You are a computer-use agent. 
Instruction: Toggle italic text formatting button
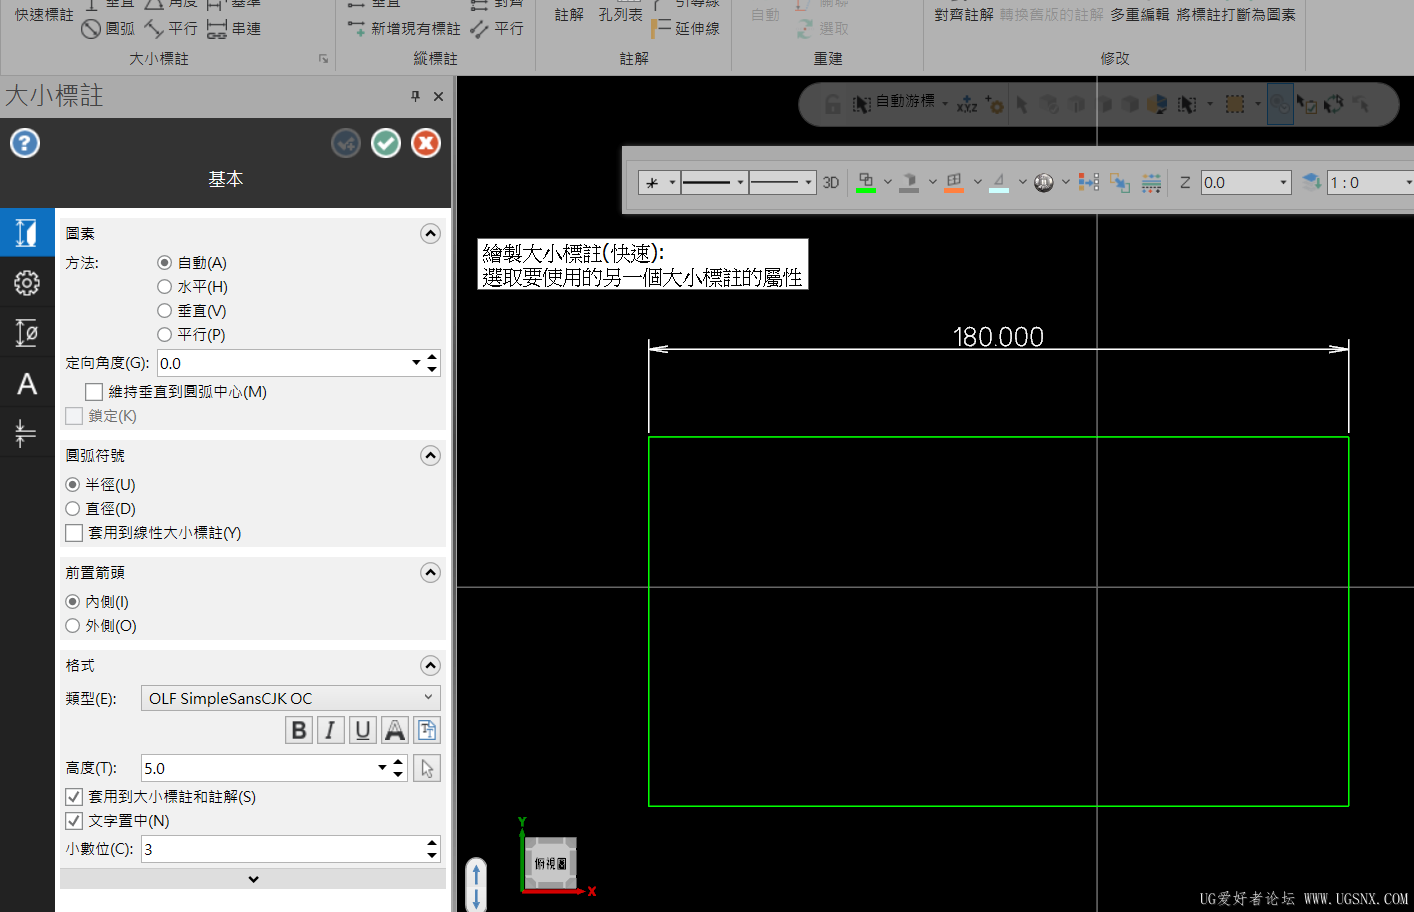[x=330, y=730]
